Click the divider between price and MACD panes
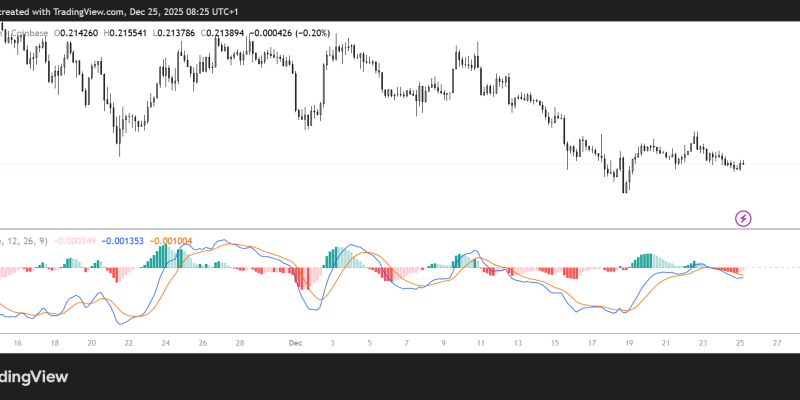This screenshot has width=800, height=400. [400, 228]
